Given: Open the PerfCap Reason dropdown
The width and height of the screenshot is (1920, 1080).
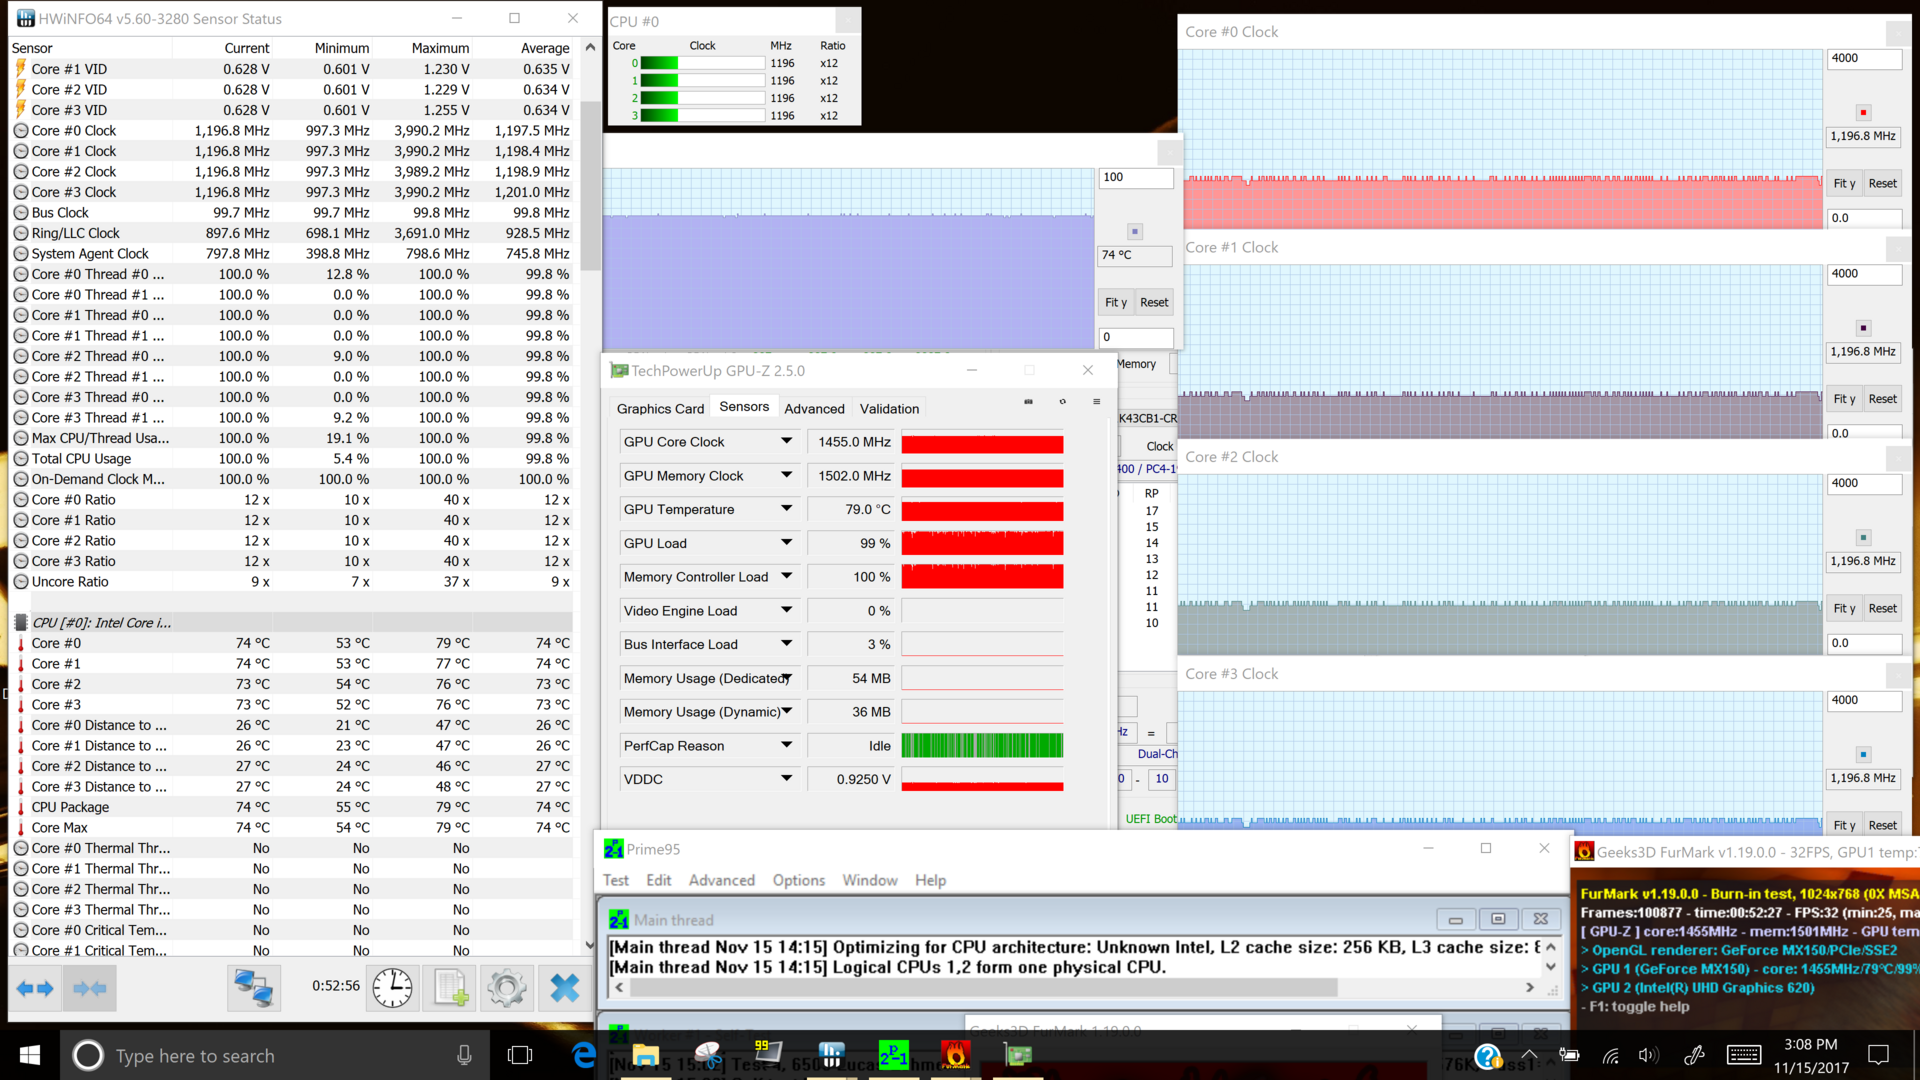Looking at the screenshot, I should [787, 745].
